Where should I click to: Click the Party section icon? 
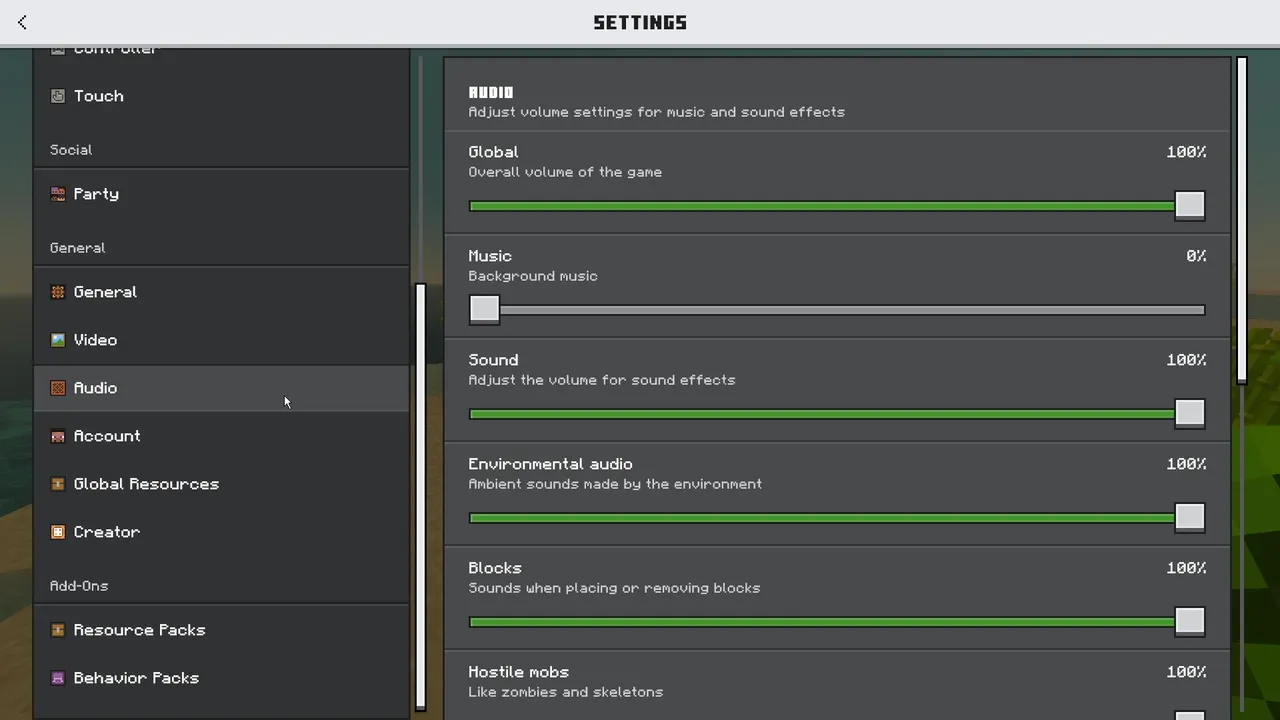tap(58, 194)
